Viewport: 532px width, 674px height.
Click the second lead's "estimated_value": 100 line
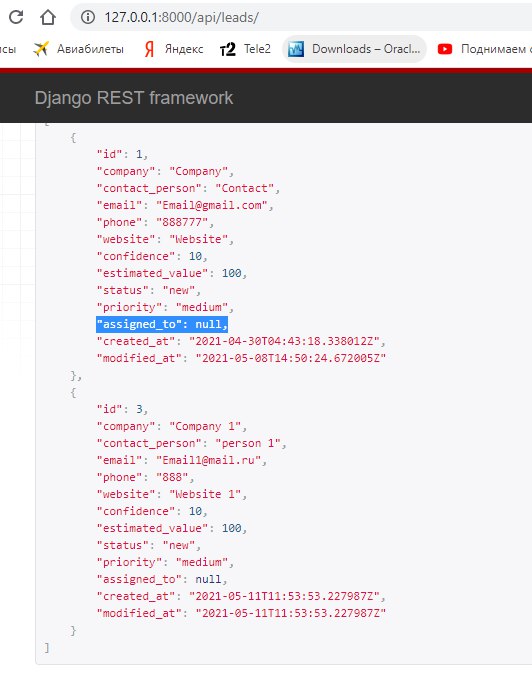point(172,528)
